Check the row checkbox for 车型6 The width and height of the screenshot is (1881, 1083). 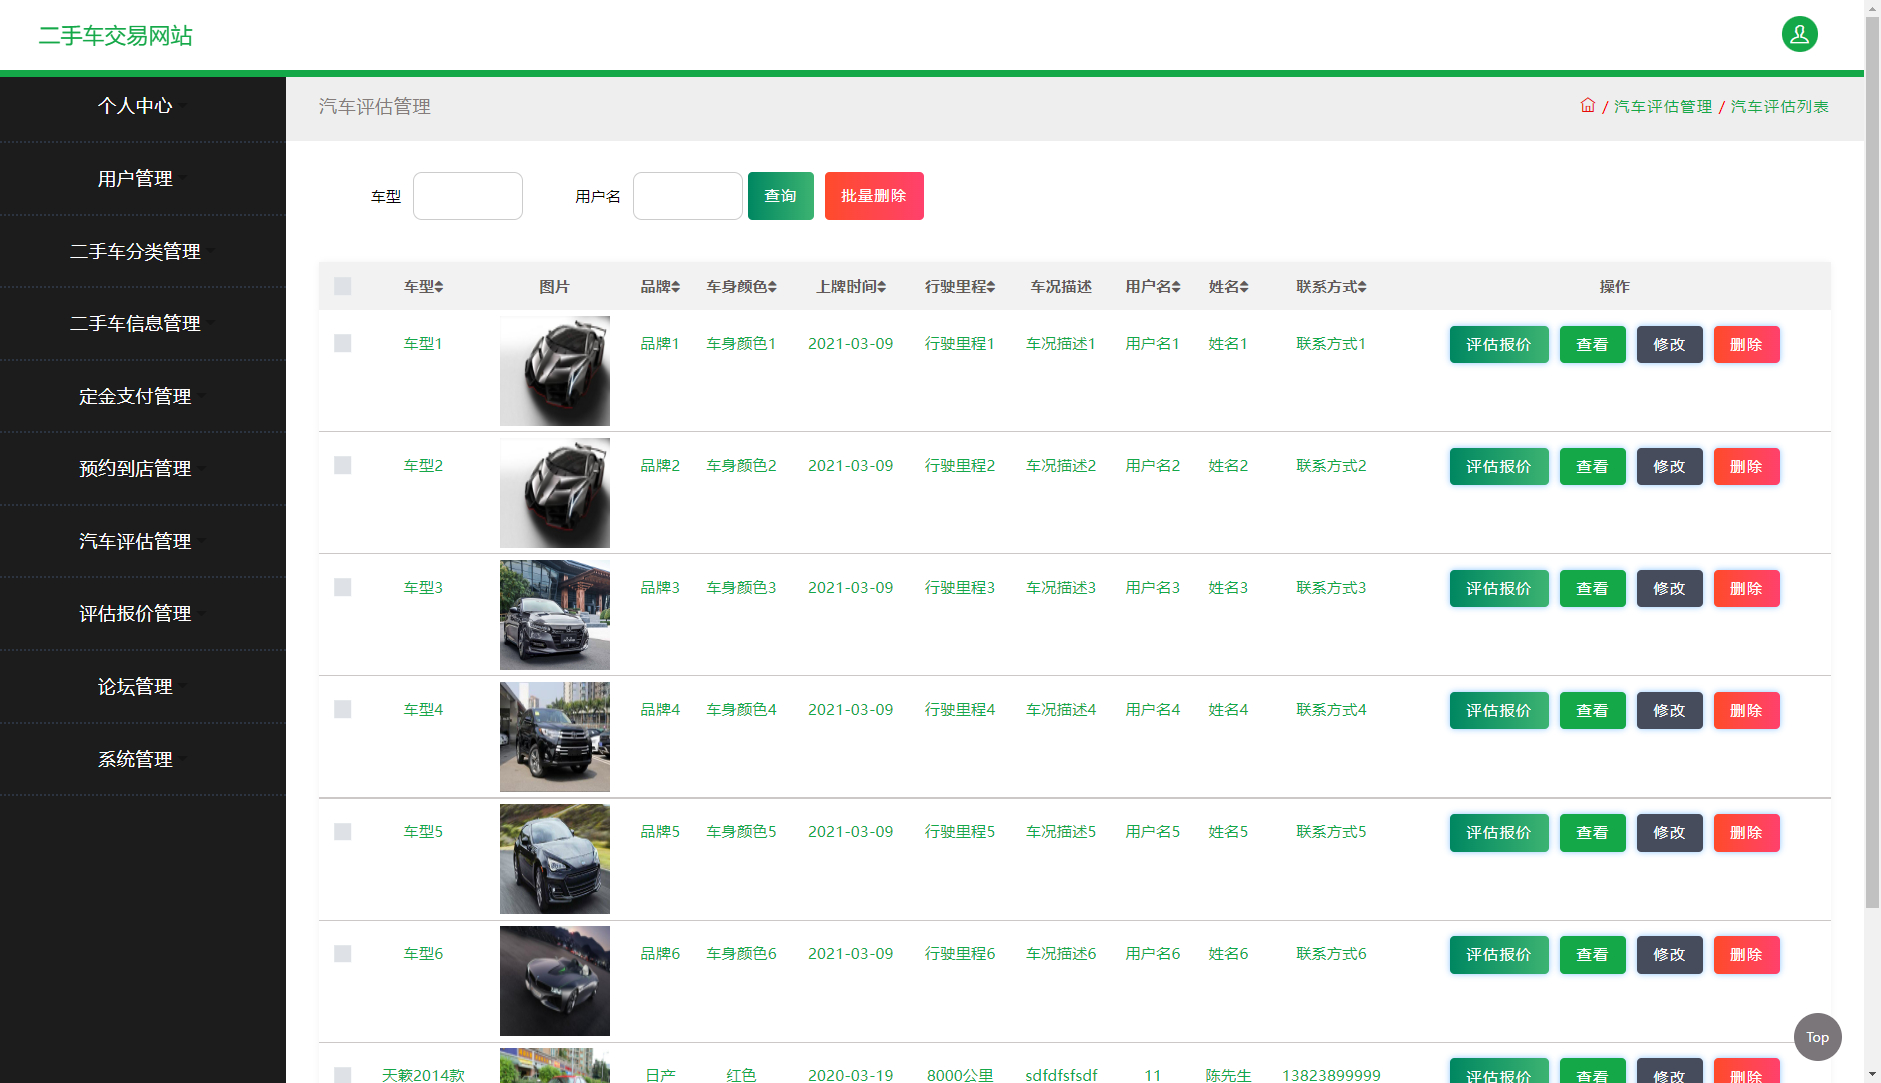342,953
